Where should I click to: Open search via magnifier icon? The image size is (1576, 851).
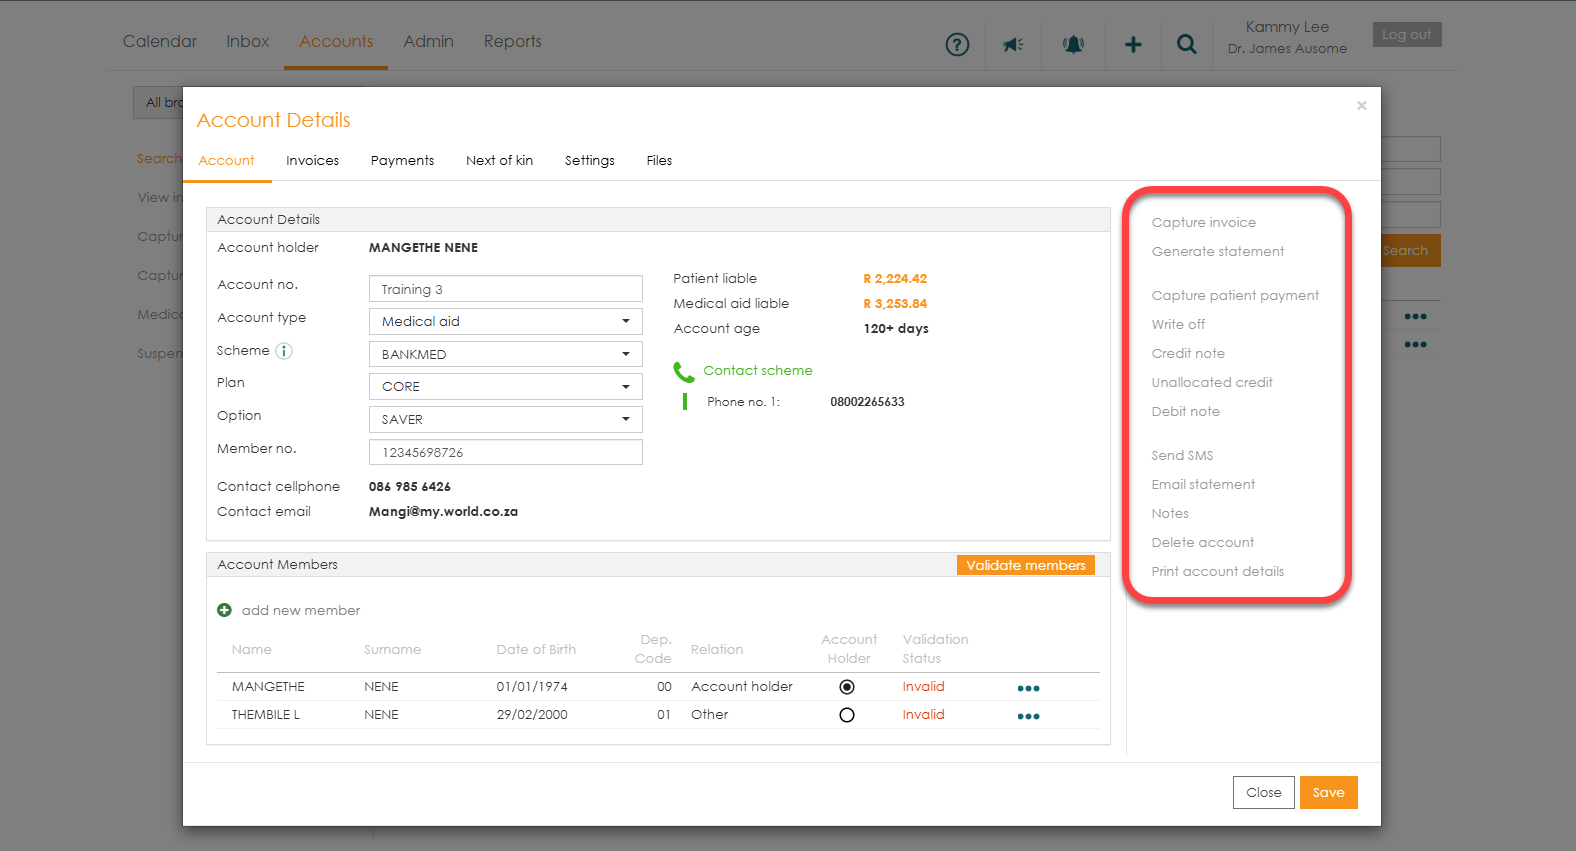[1187, 44]
